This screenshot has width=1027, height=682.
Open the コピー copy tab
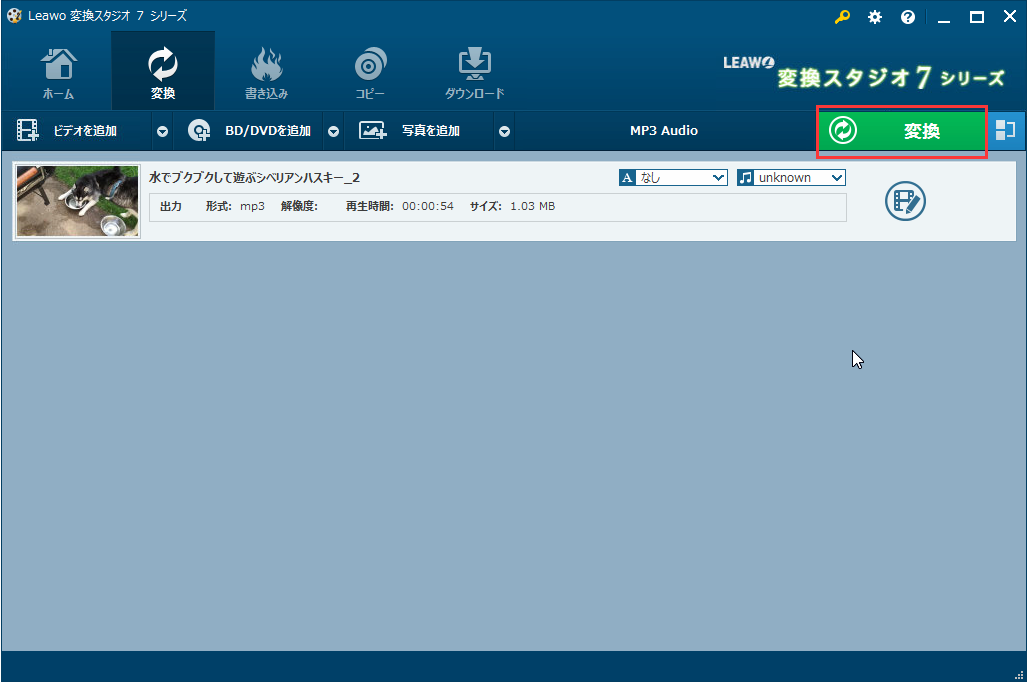pyautogui.click(x=370, y=73)
